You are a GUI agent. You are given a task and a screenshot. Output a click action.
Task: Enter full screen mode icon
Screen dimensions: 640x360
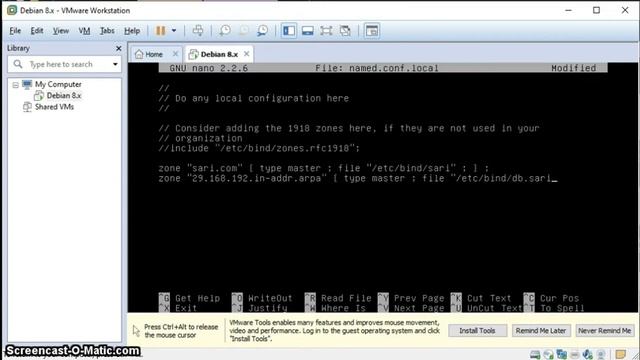point(326,31)
